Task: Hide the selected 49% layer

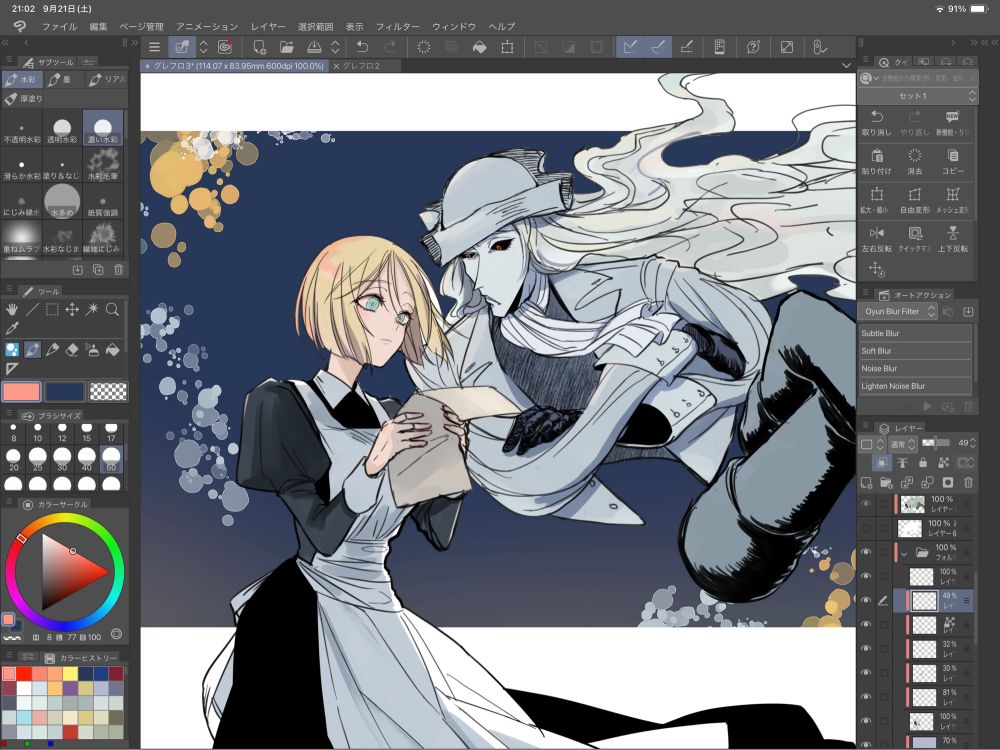Action: click(x=865, y=600)
